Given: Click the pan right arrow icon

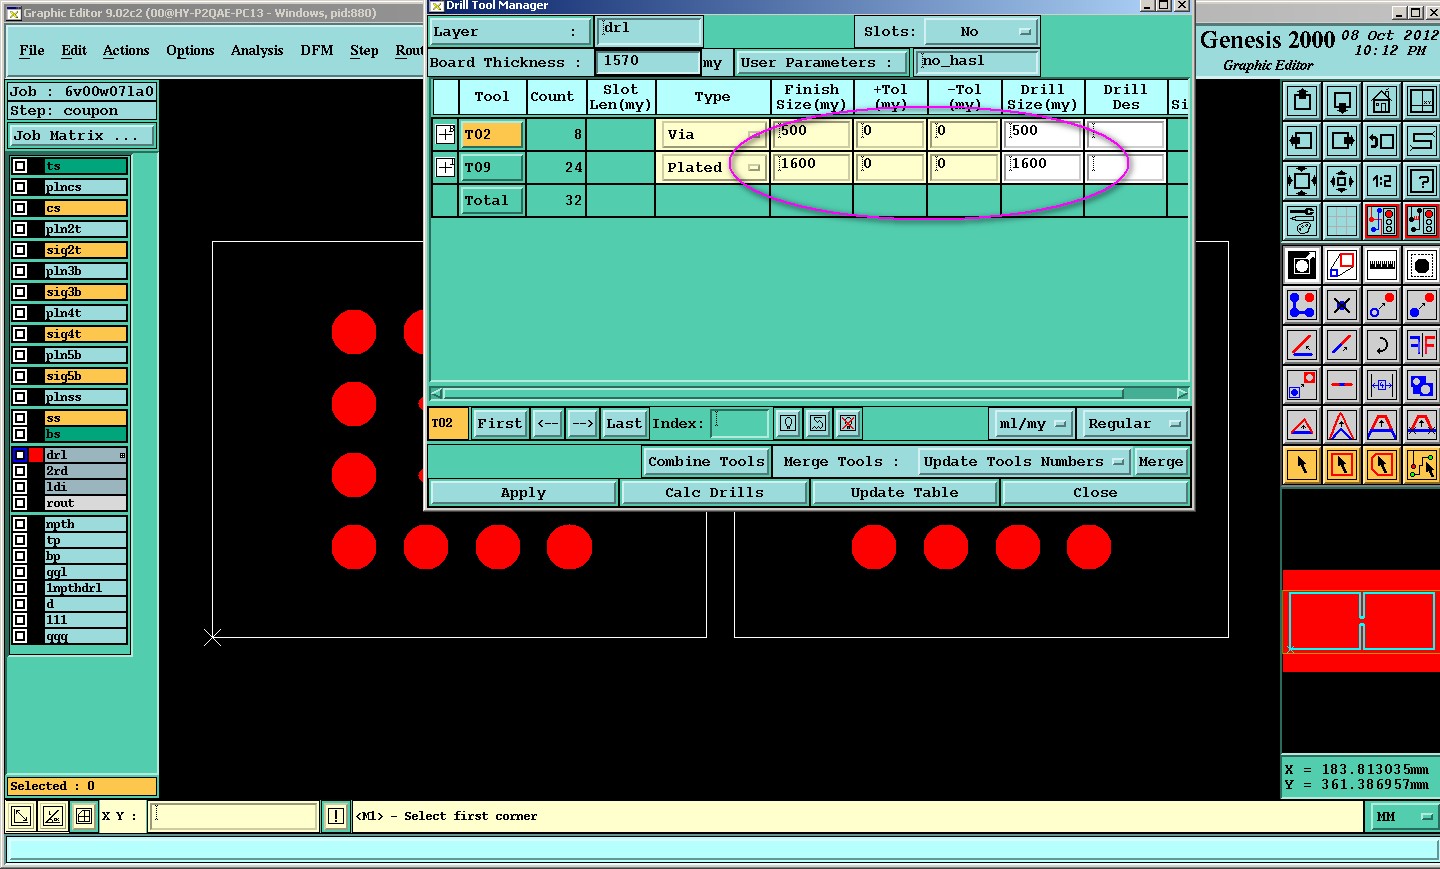Looking at the screenshot, I should click(x=1342, y=141).
